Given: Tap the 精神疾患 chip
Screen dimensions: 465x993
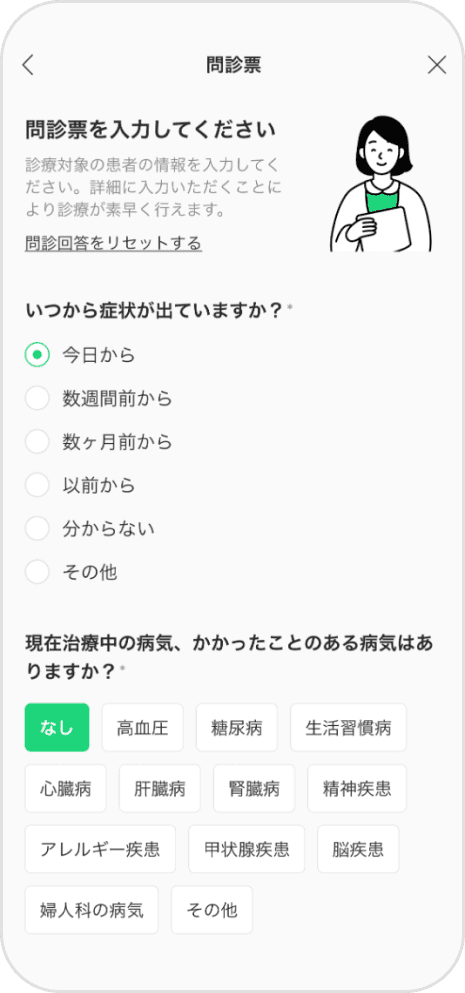Looking at the screenshot, I should [x=357, y=788].
